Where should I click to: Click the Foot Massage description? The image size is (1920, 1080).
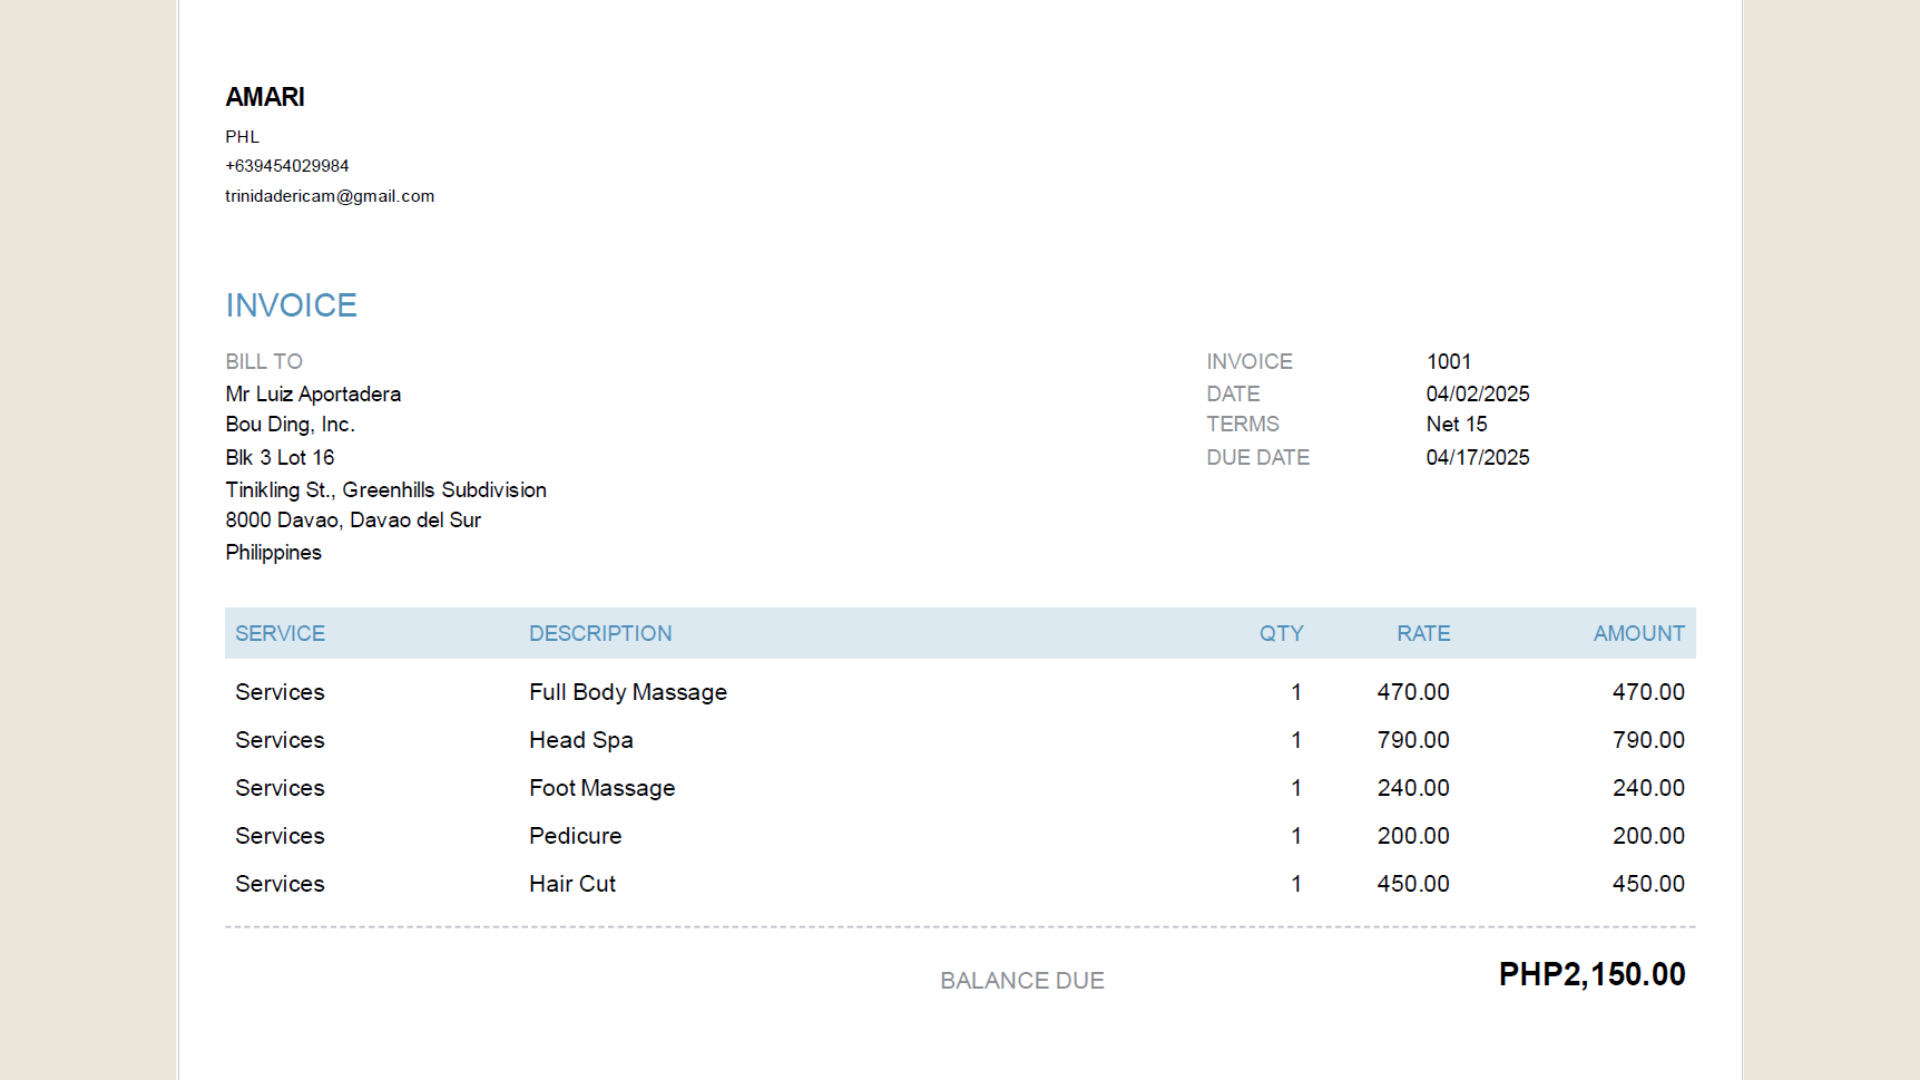click(x=602, y=788)
